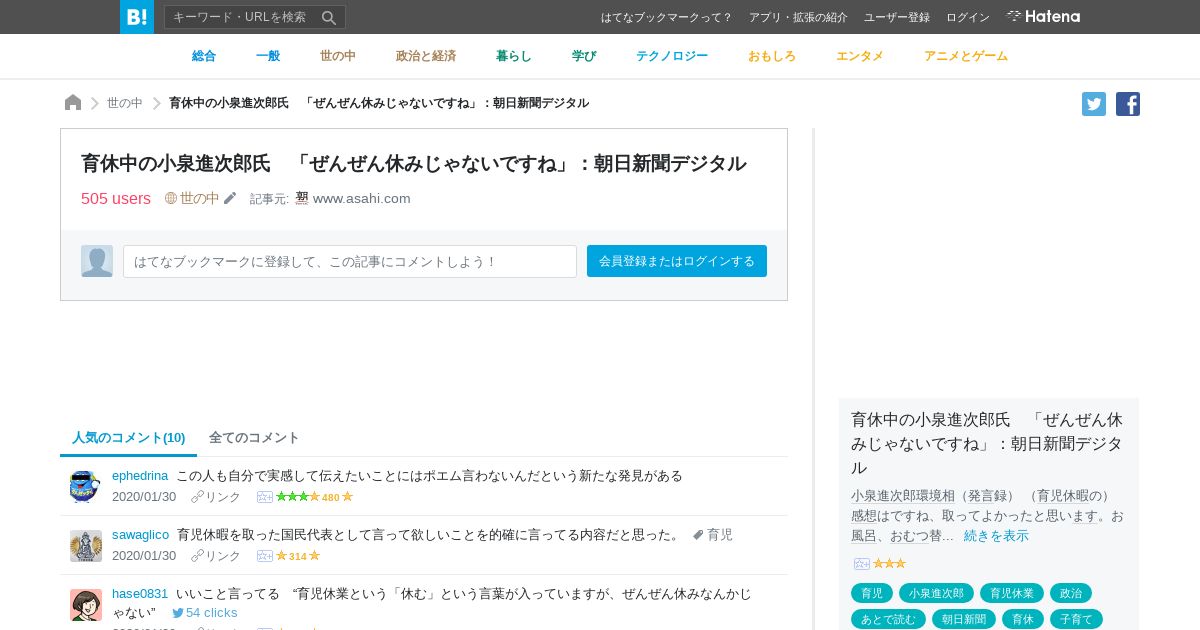Share the article on Twitter
The width and height of the screenshot is (1200, 630).
1094,104
